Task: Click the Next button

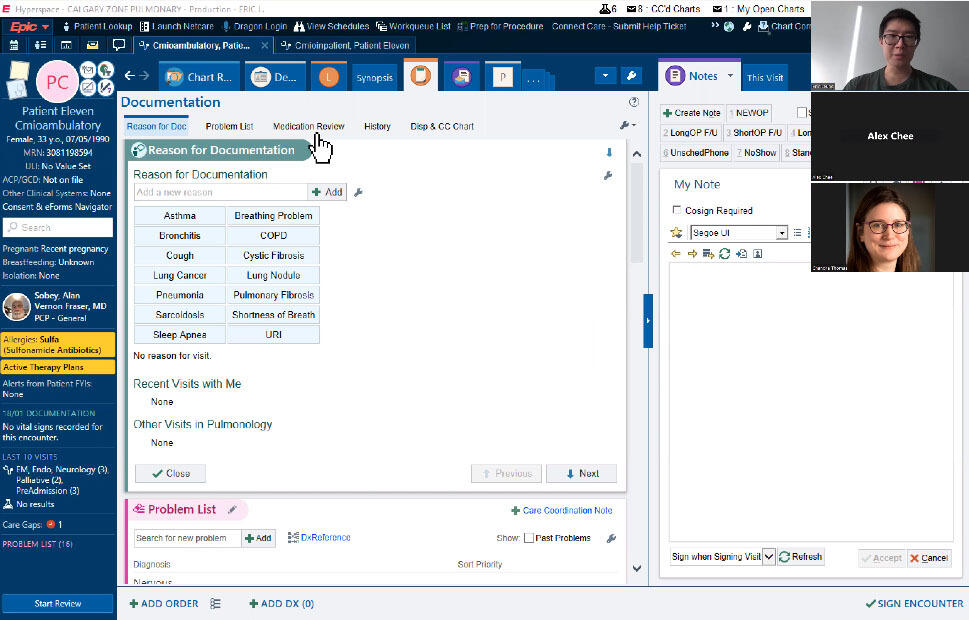Action: pos(581,474)
